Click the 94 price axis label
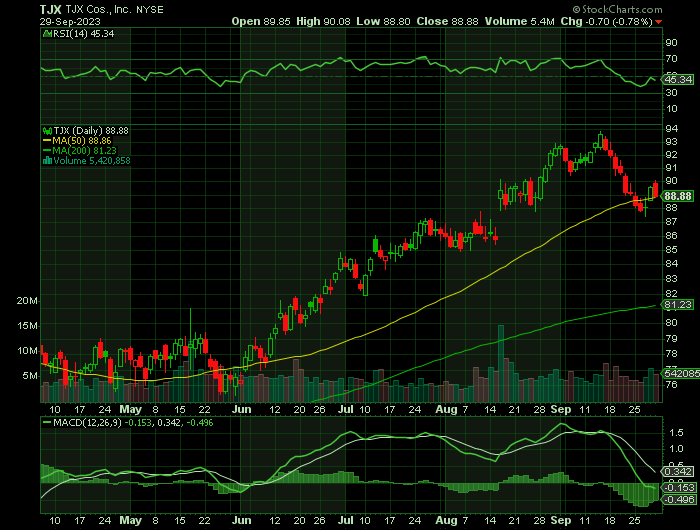This screenshot has width=700, height=530. (671, 129)
